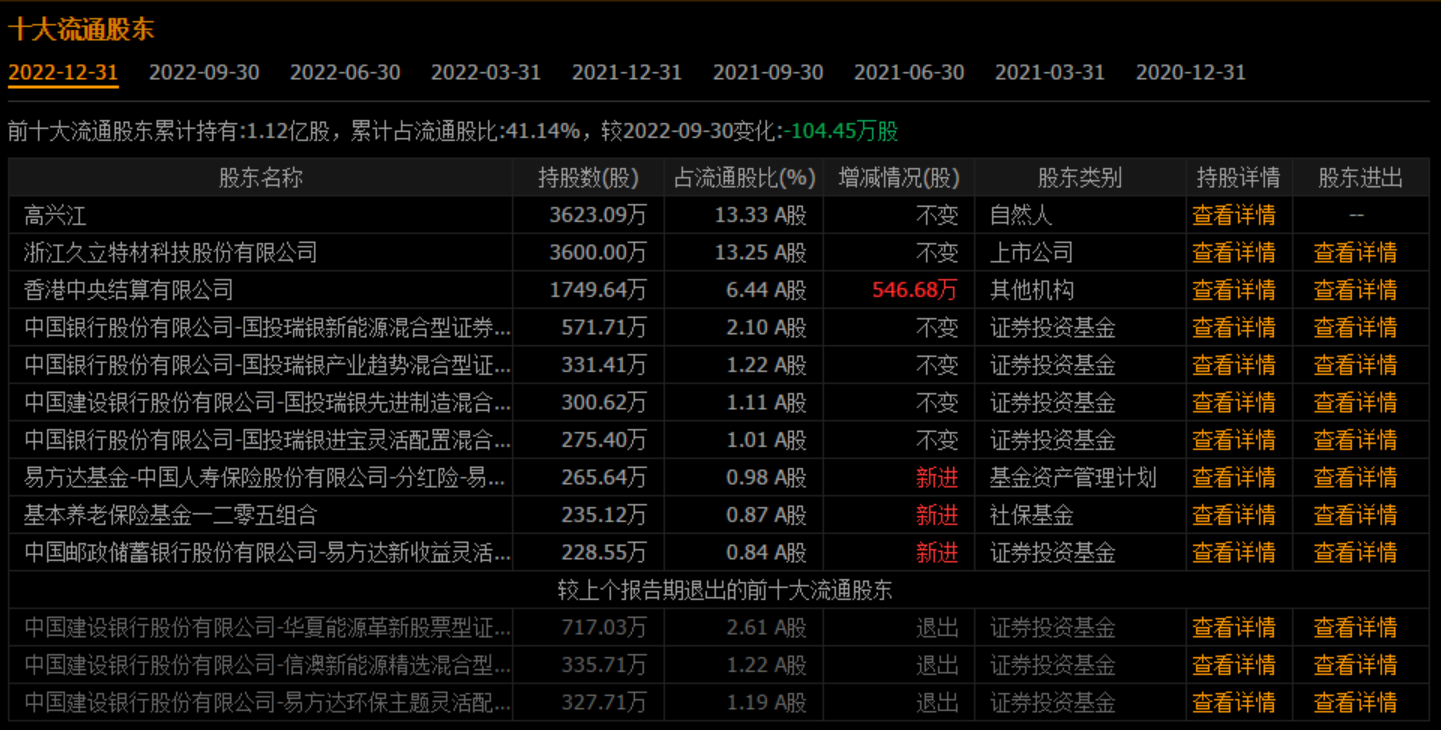Click the 占流通股比(%) column header
This screenshot has width=1441, height=730.
[x=744, y=178]
